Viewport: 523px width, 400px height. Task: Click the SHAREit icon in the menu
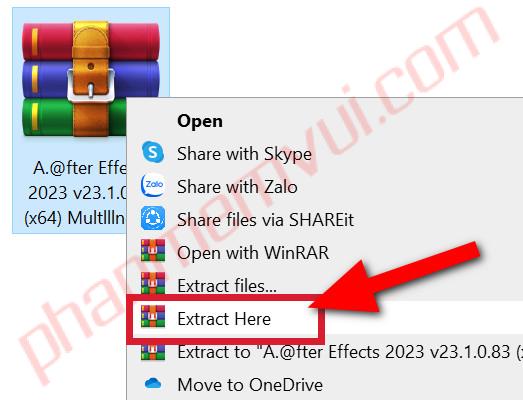(153, 218)
